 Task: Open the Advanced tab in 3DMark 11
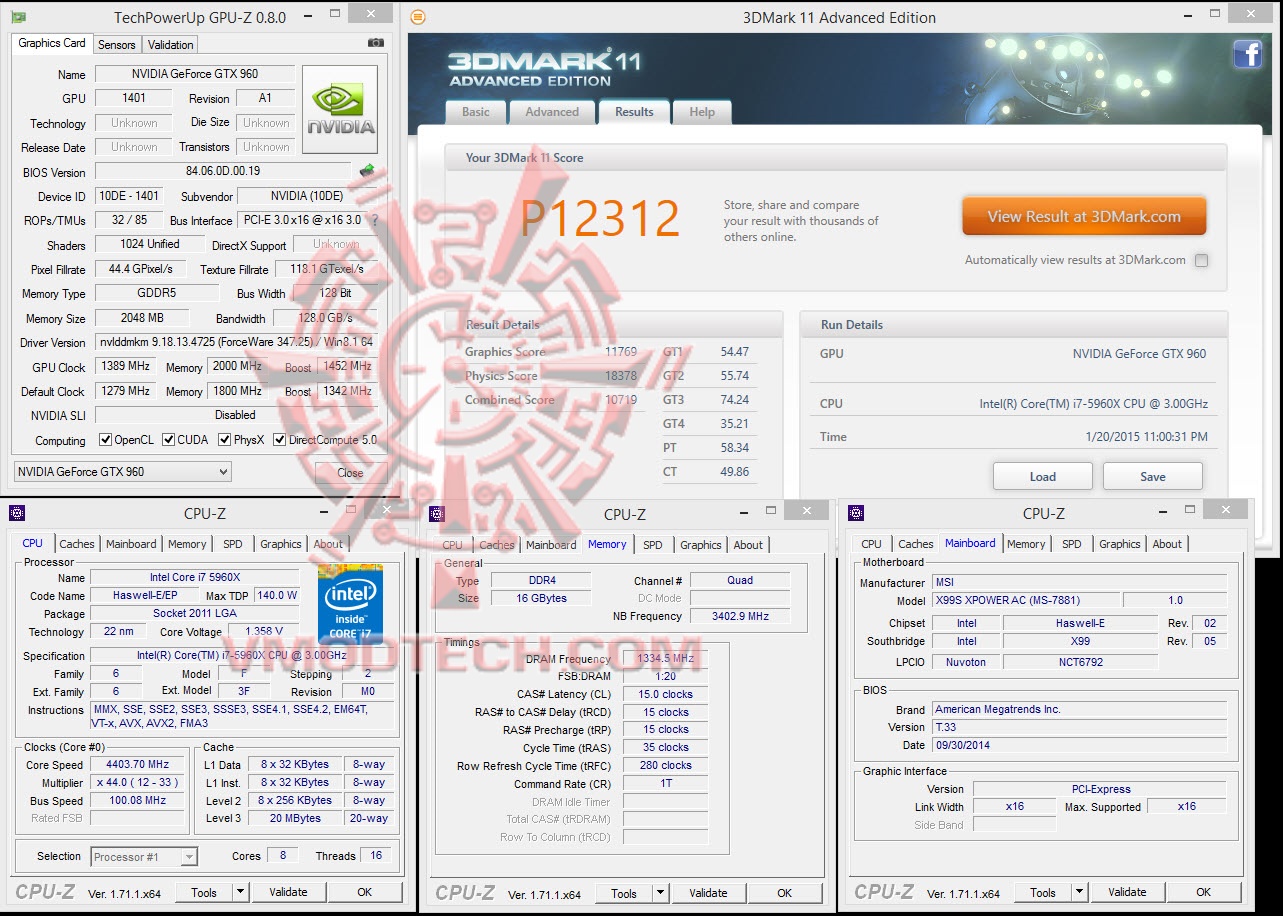tap(552, 112)
